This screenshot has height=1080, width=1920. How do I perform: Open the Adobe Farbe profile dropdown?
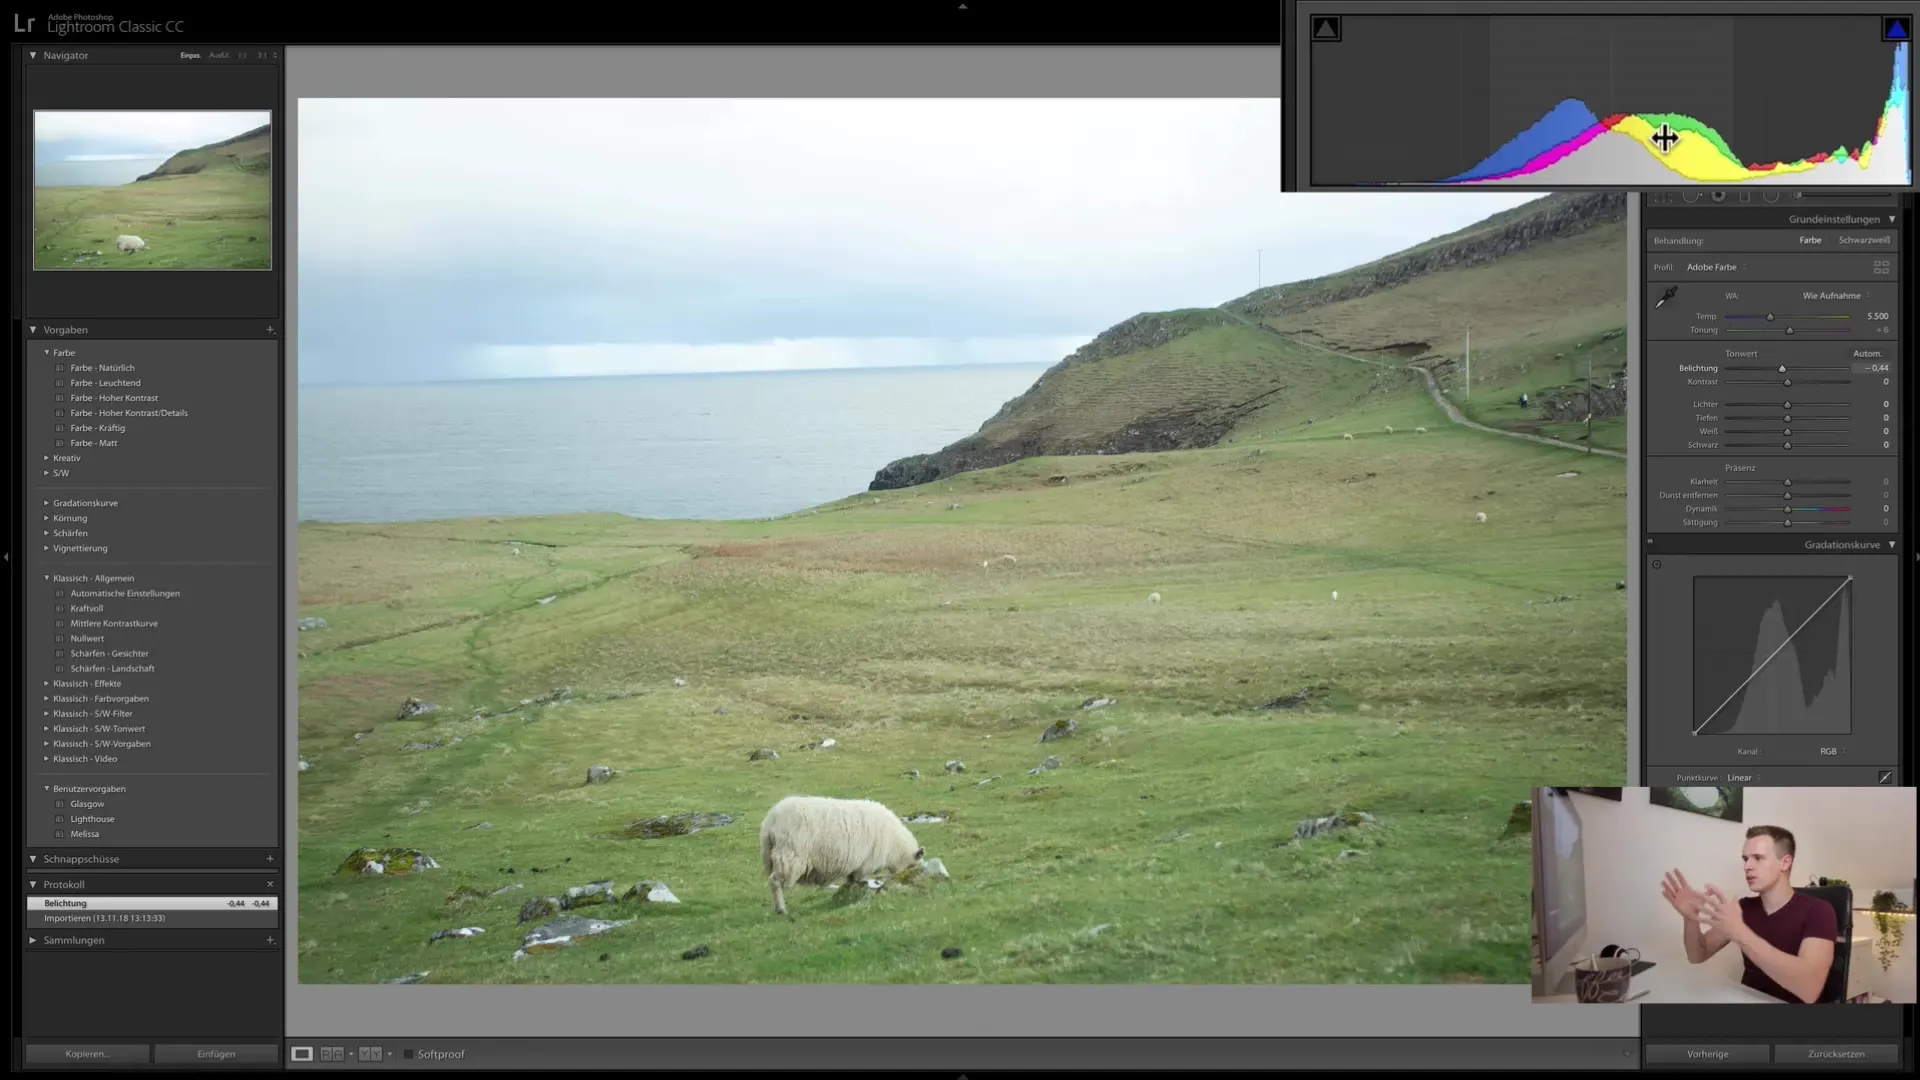pyautogui.click(x=1716, y=267)
